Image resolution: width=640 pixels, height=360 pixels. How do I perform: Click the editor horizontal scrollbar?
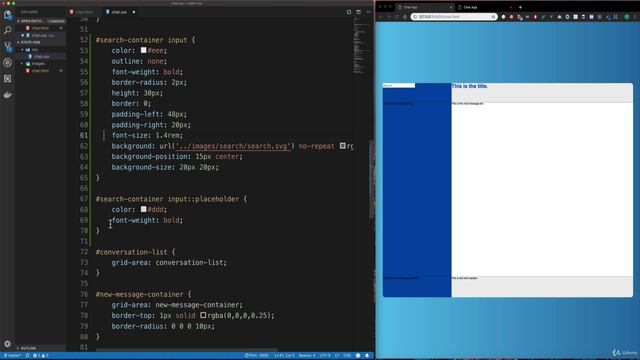187,350
